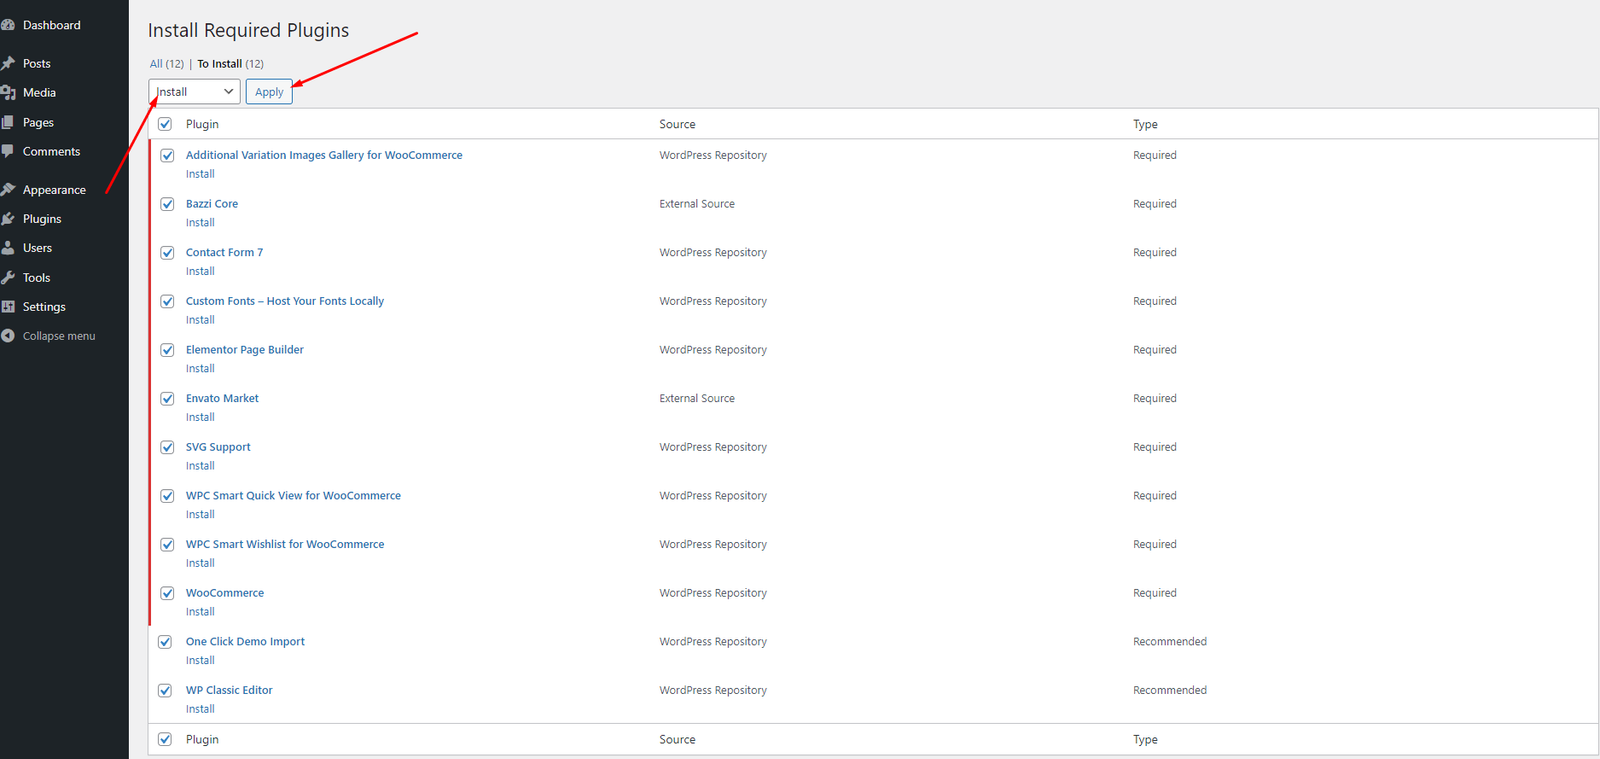Open One Click Demo Import link
Screen dimensions: 1600x759
click(245, 642)
